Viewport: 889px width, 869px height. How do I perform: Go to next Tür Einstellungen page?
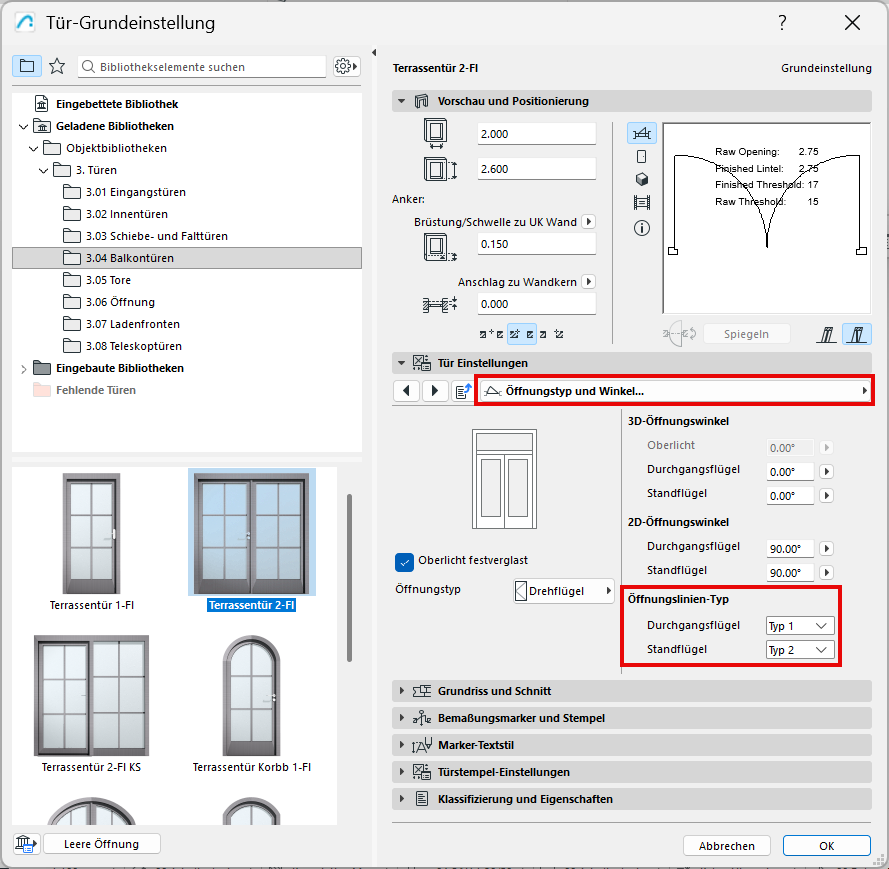[x=435, y=391]
